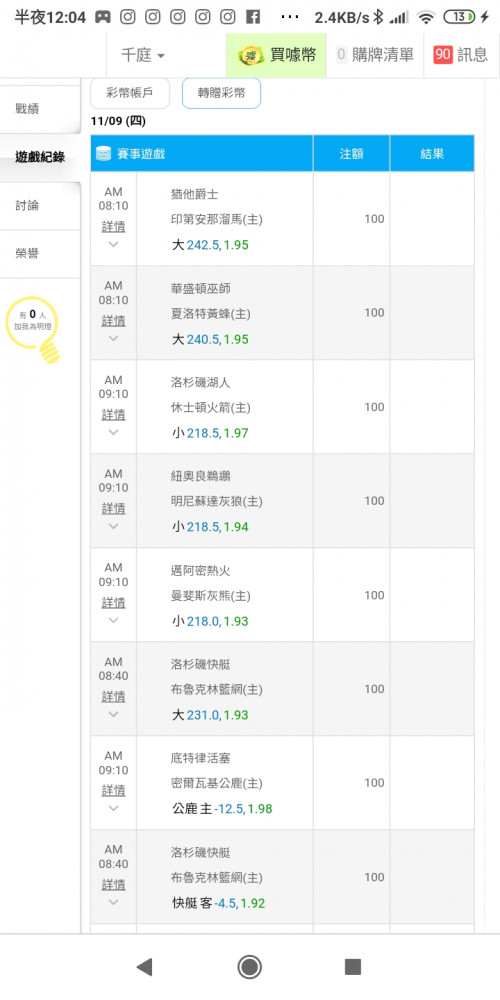Click the 賽事遊戲 database icon
Viewport: 500px width, 1000px height.
coord(103,154)
